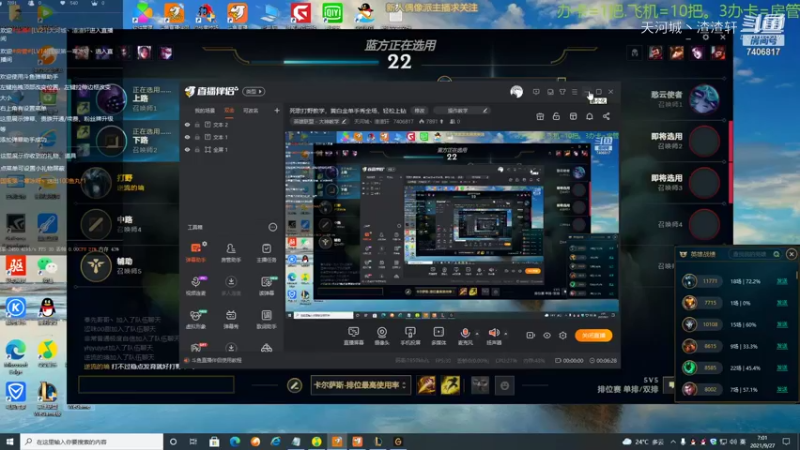Viewport: 800px width, 450px height.
Task: Open the 主播任务 tool
Action: (x=266, y=253)
